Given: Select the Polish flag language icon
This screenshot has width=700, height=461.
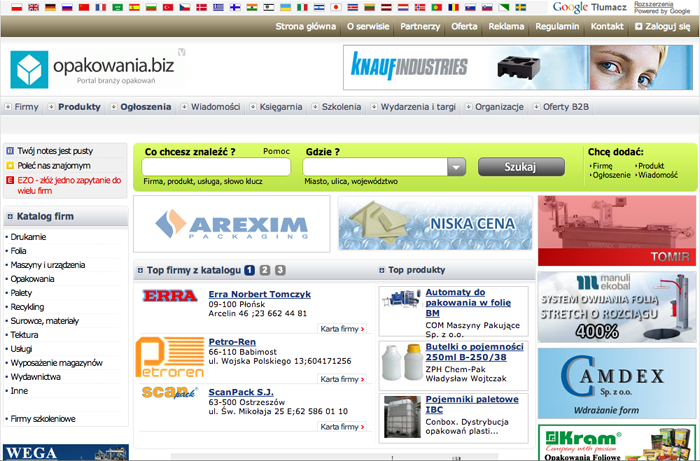Looking at the screenshot, I should pyautogui.click(x=17, y=7).
